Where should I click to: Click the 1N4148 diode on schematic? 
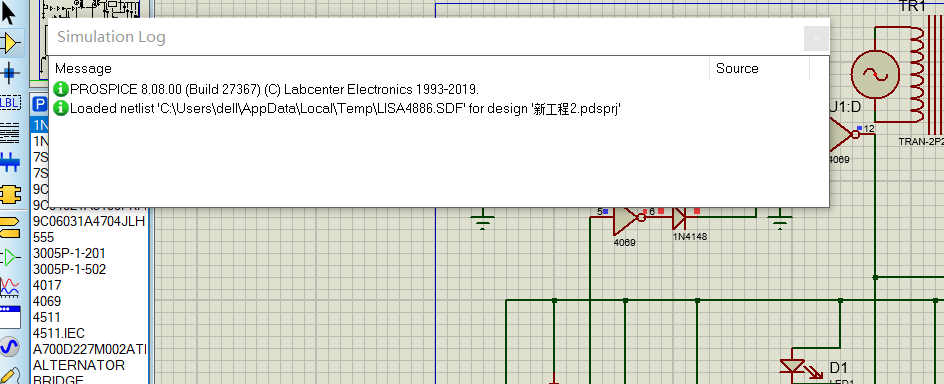680,215
